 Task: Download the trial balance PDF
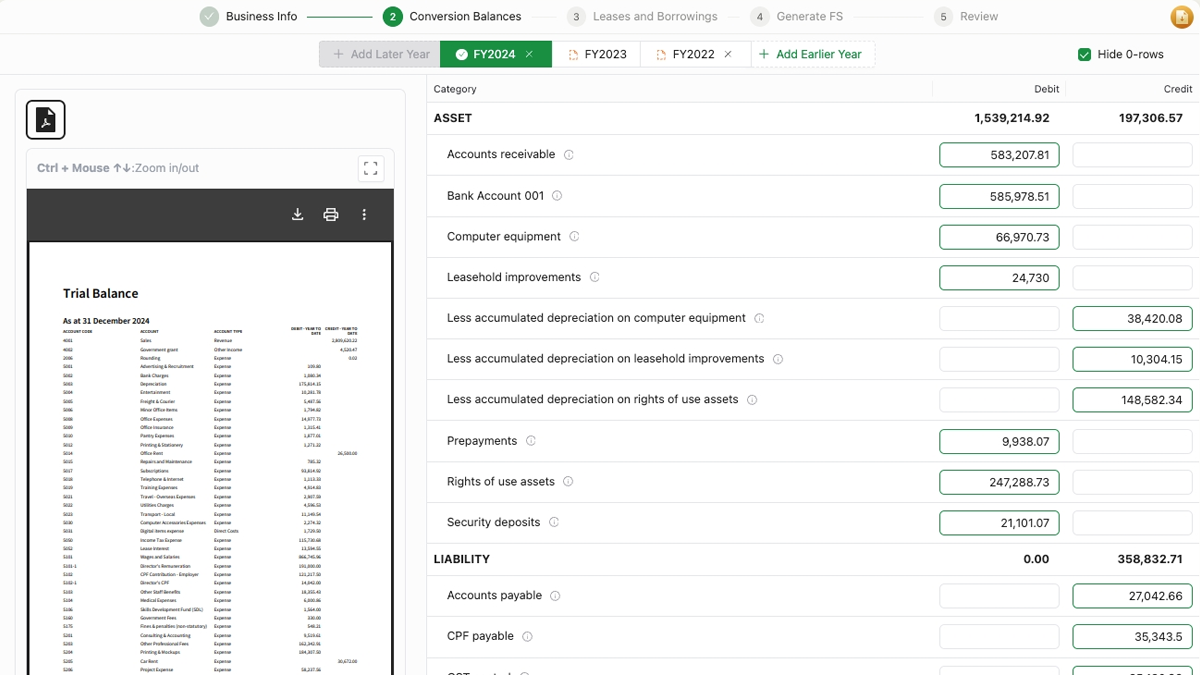(297, 215)
